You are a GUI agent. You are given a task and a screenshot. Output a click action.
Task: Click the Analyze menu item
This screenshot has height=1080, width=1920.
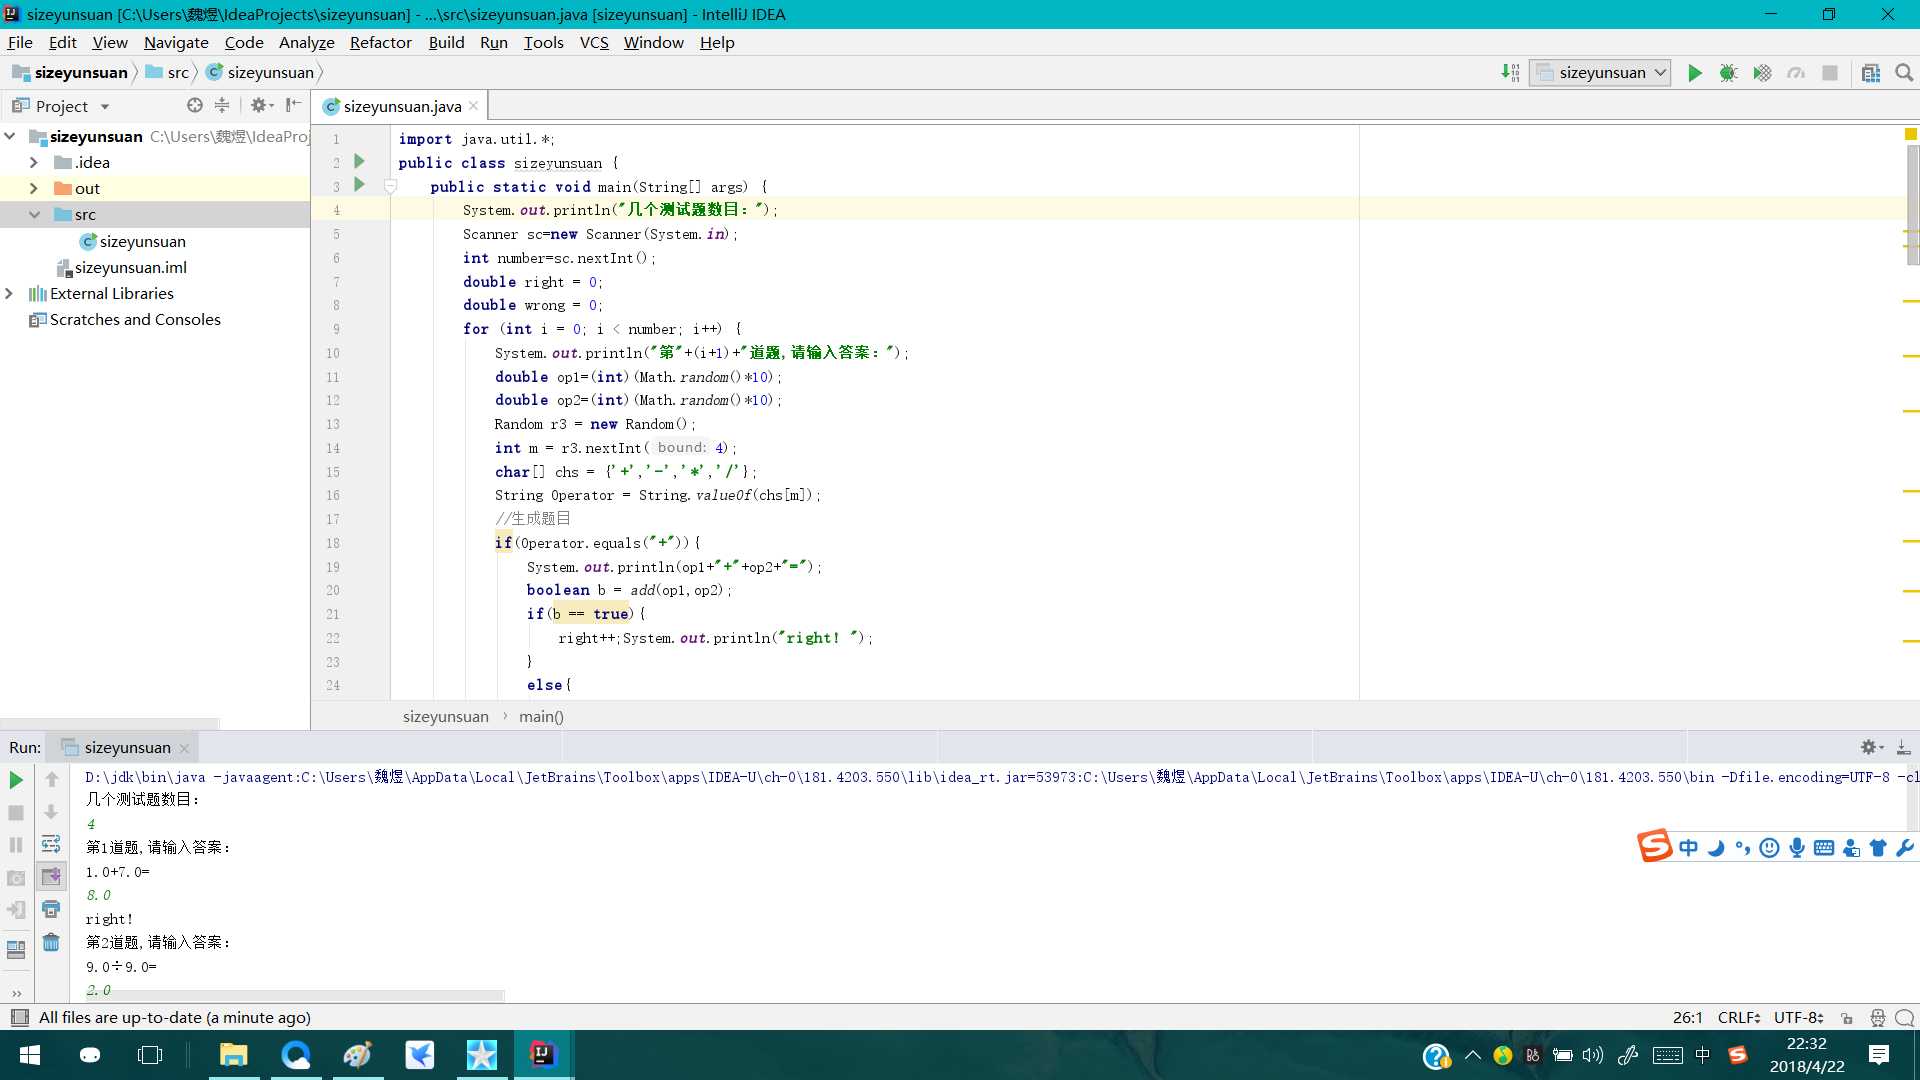303,41
